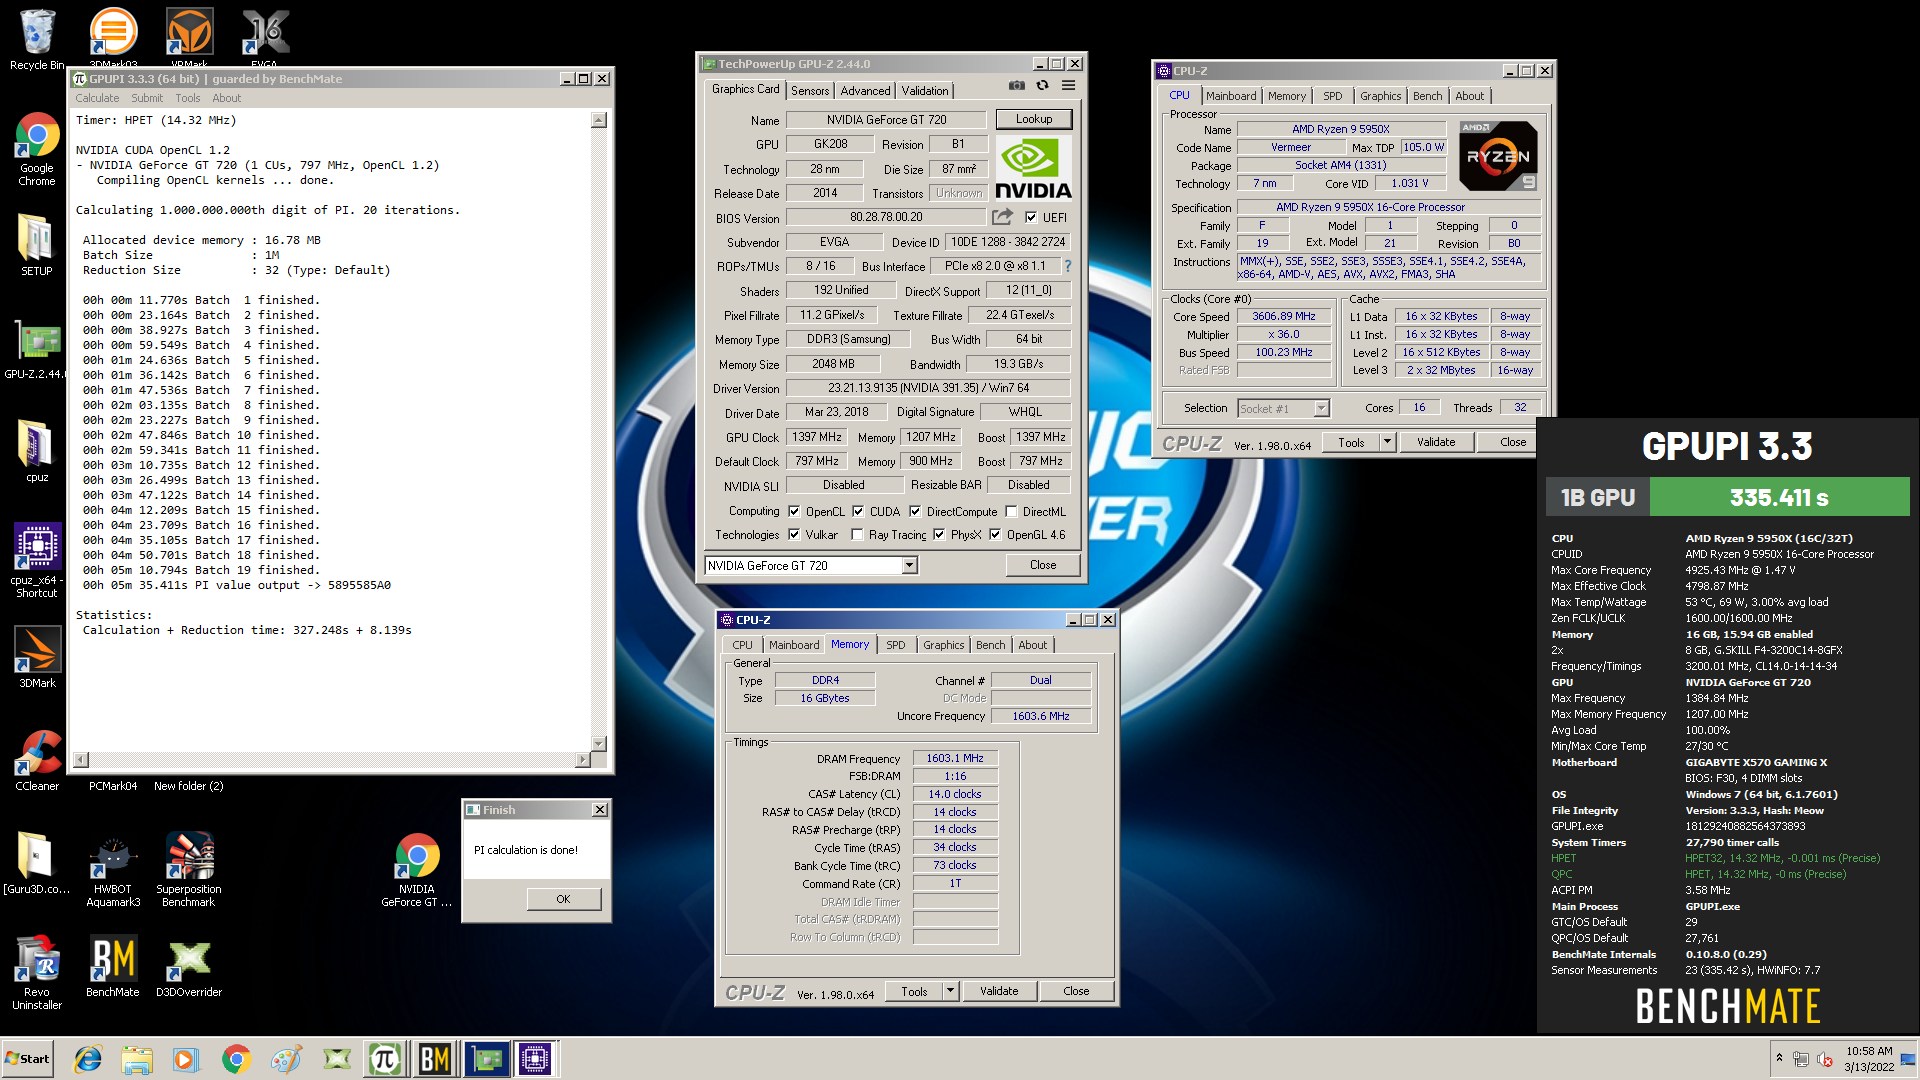Click Show Desktop strip beside taskbar clock

[1909, 1059]
